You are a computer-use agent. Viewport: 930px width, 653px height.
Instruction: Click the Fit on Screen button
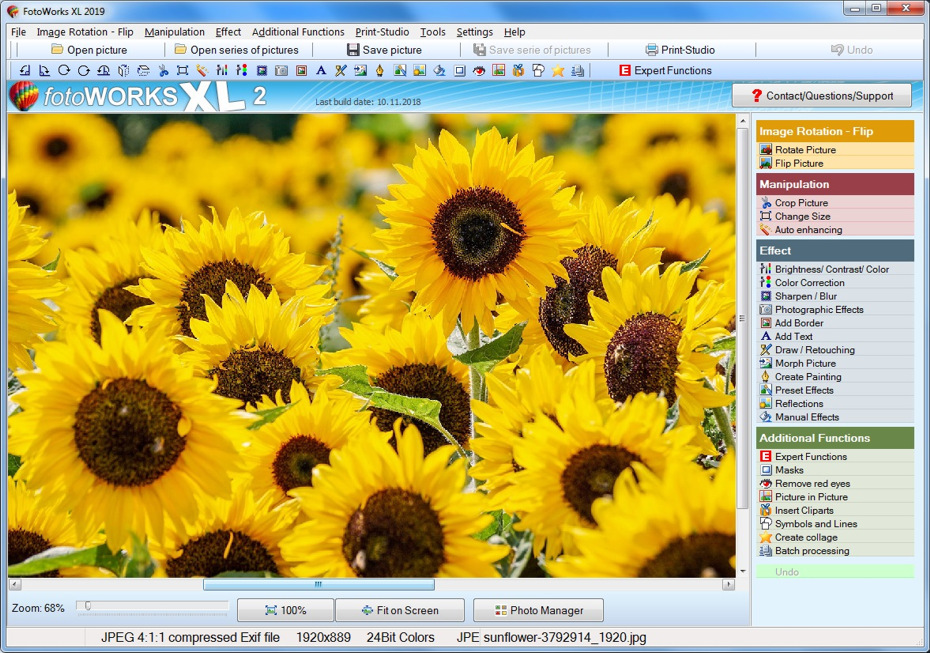click(x=400, y=610)
